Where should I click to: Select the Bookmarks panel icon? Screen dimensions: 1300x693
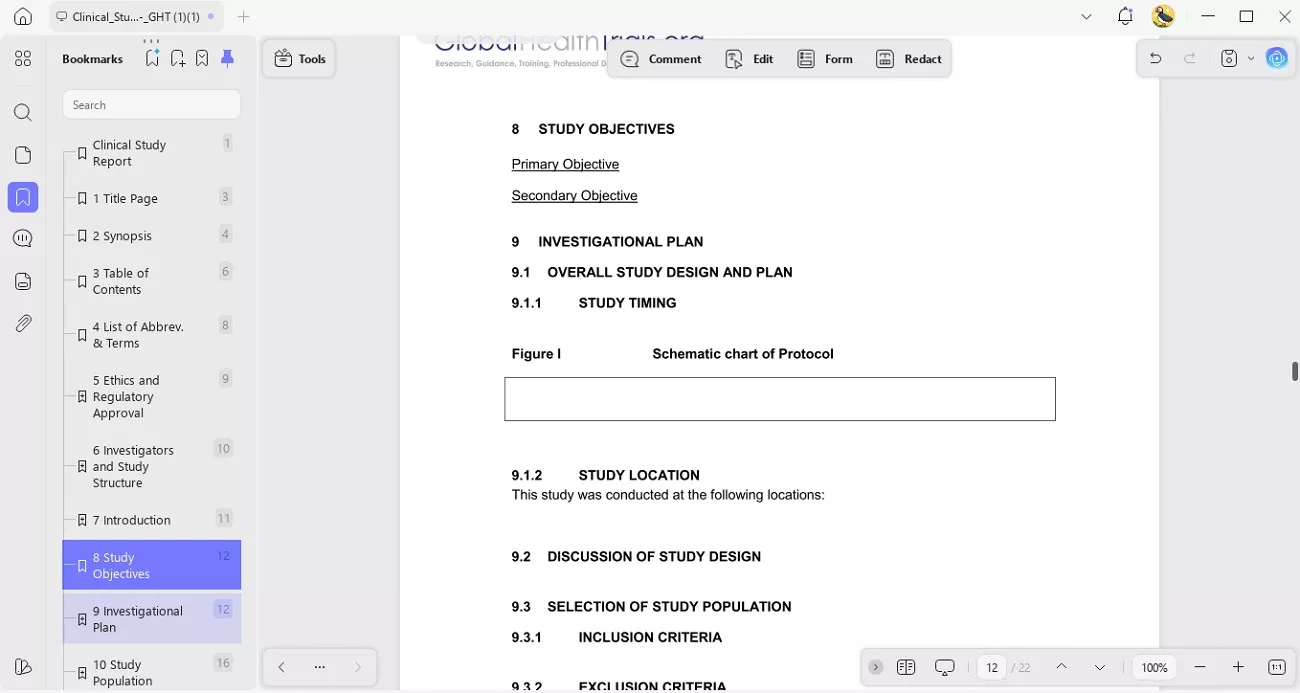pyautogui.click(x=23, y=197)
